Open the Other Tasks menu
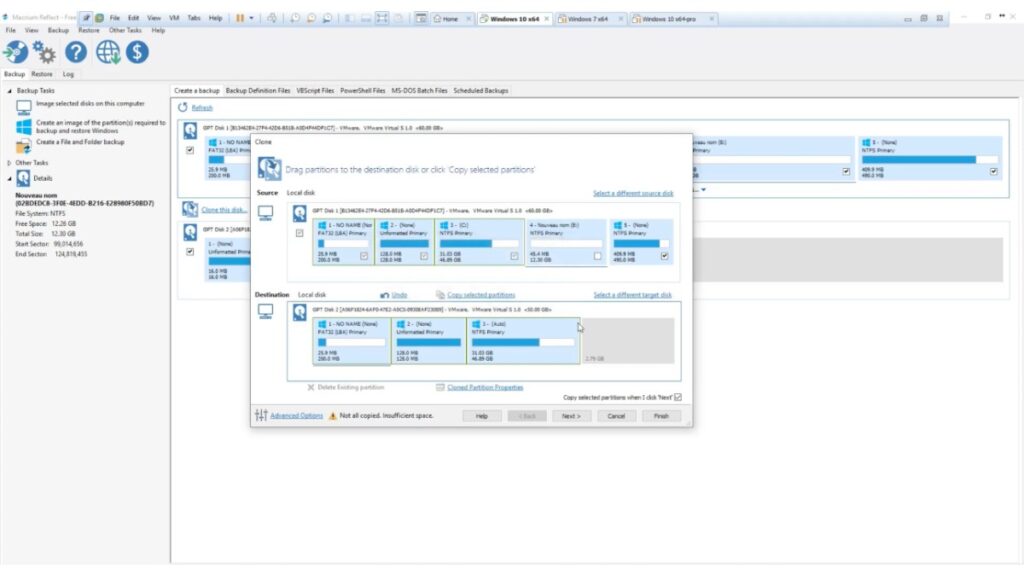 [125, 30]
